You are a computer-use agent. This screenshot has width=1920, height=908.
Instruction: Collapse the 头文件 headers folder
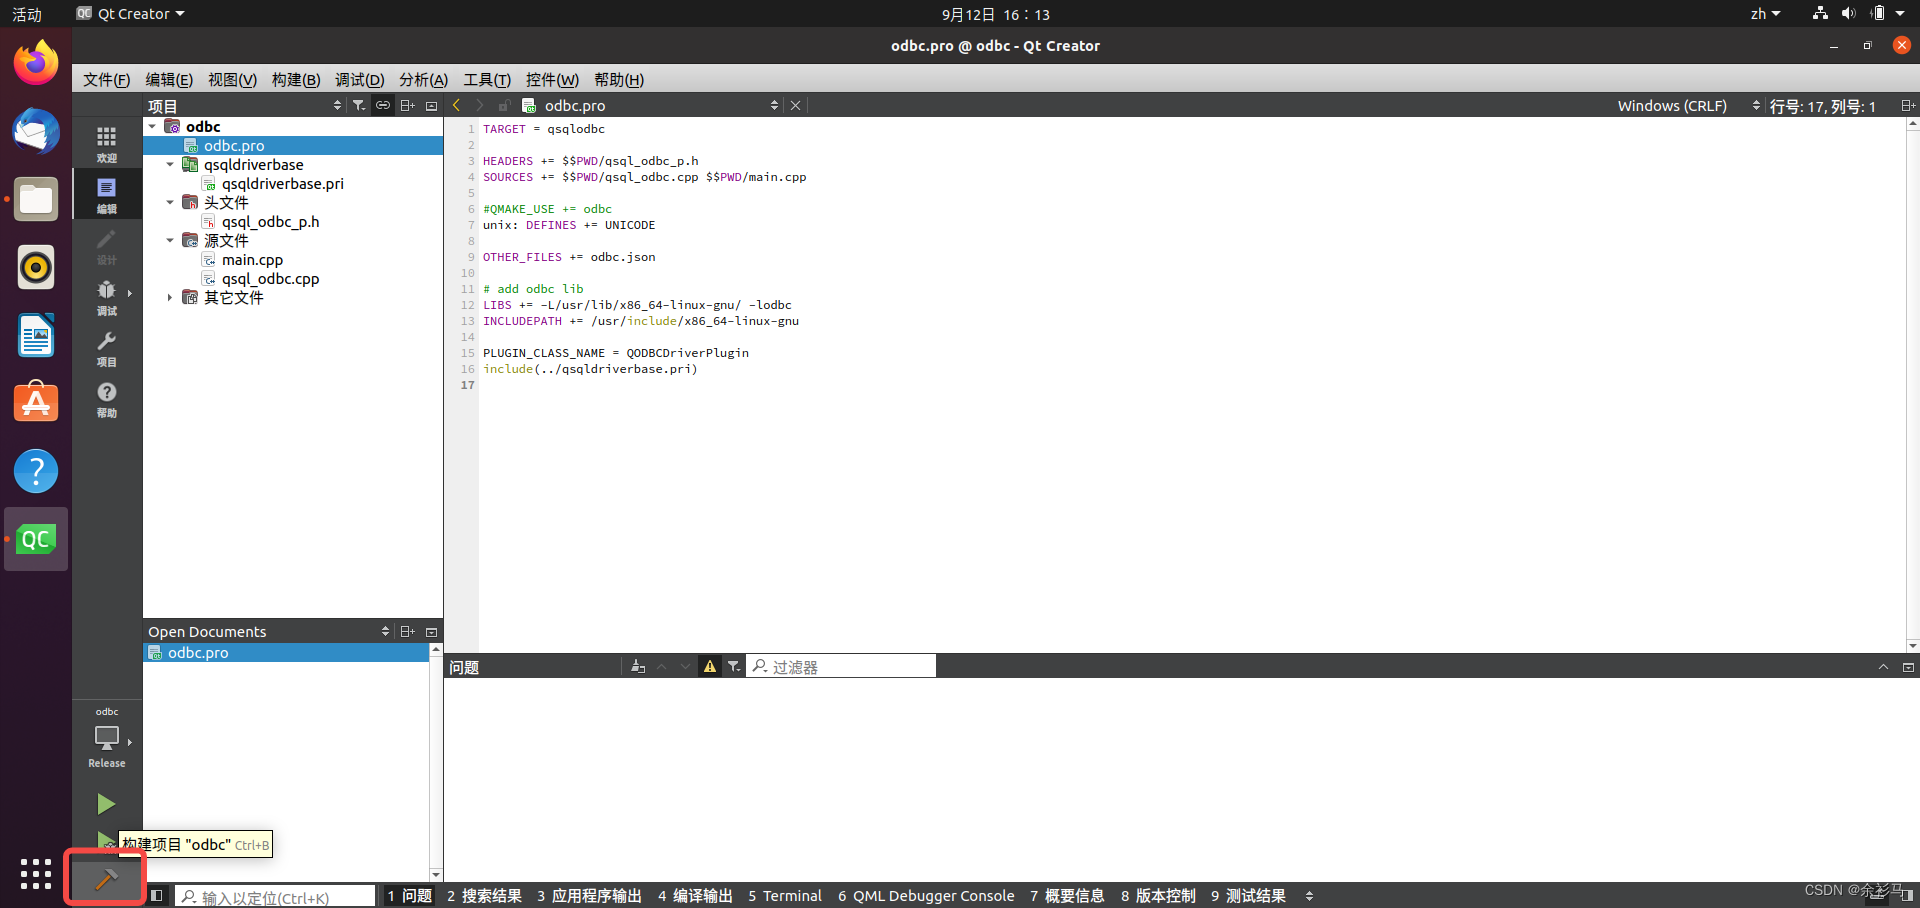170,202
